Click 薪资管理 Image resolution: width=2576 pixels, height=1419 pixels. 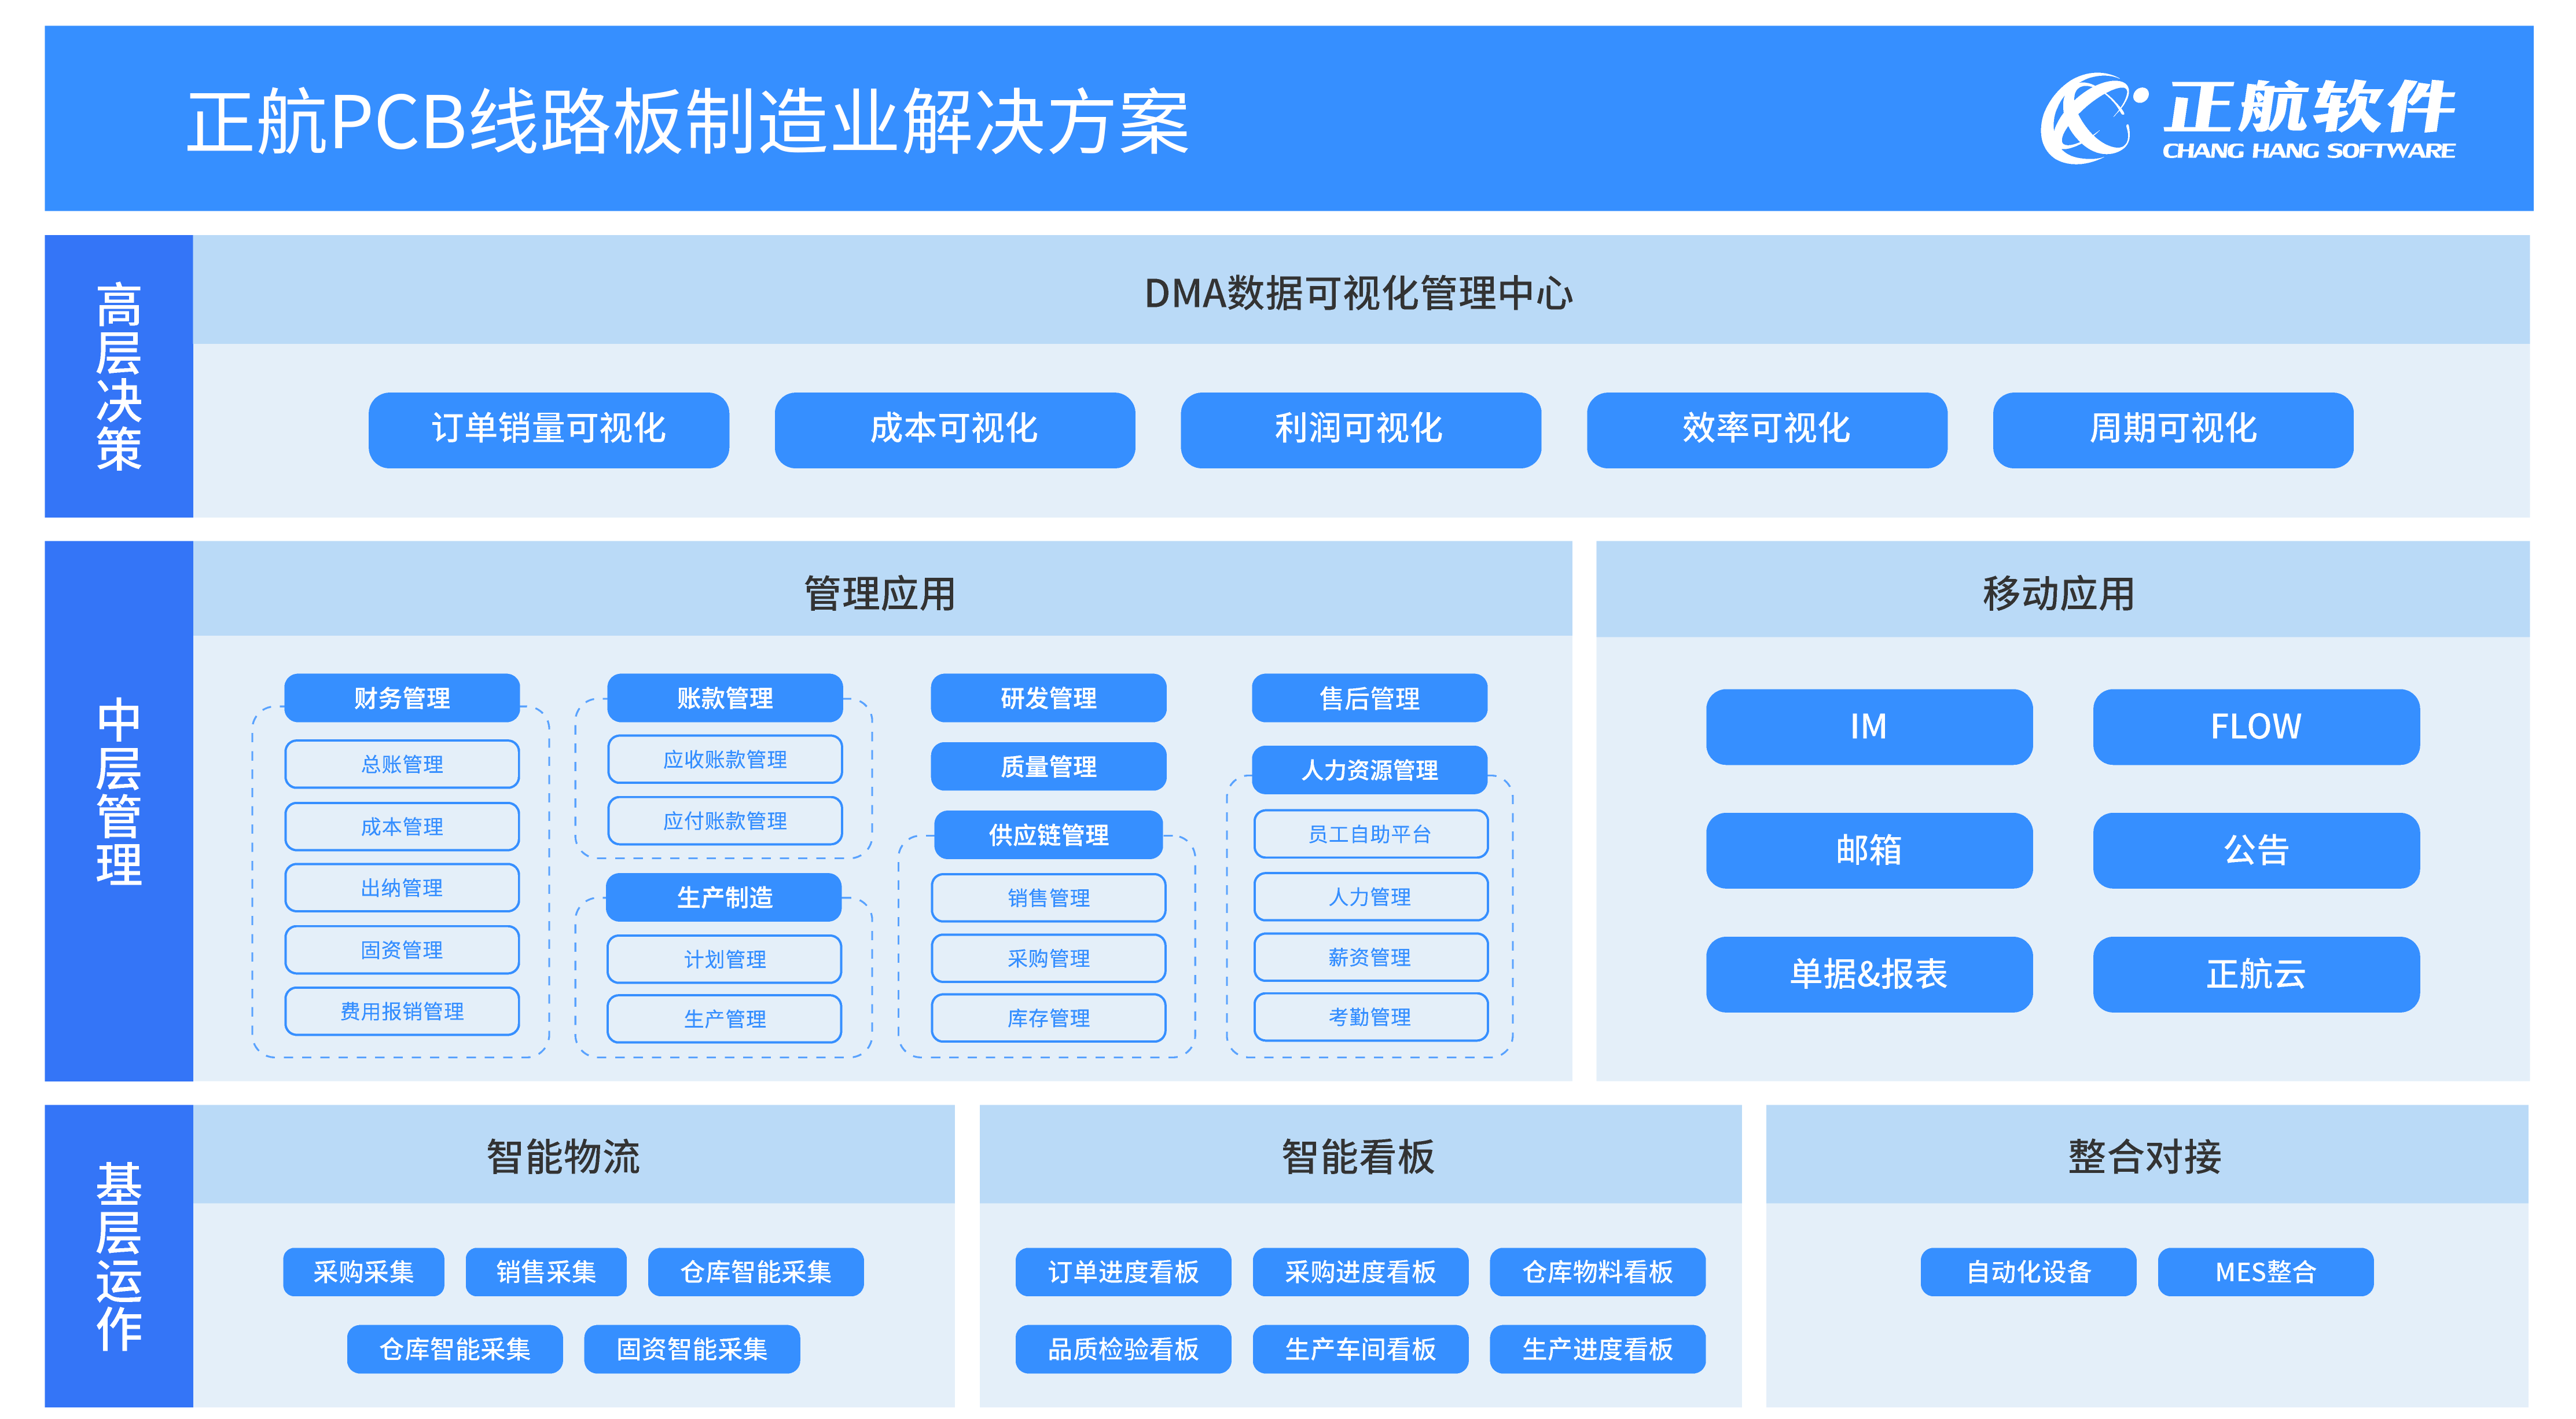coord(1370,957)
